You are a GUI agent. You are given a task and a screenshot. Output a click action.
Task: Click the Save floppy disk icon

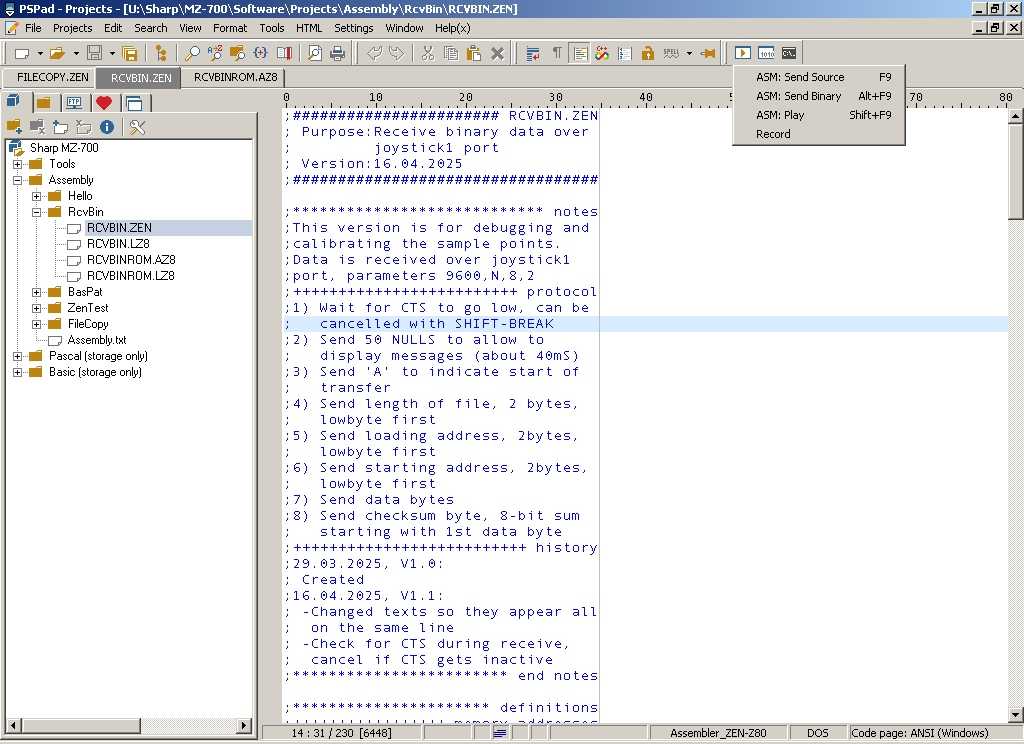95,54
